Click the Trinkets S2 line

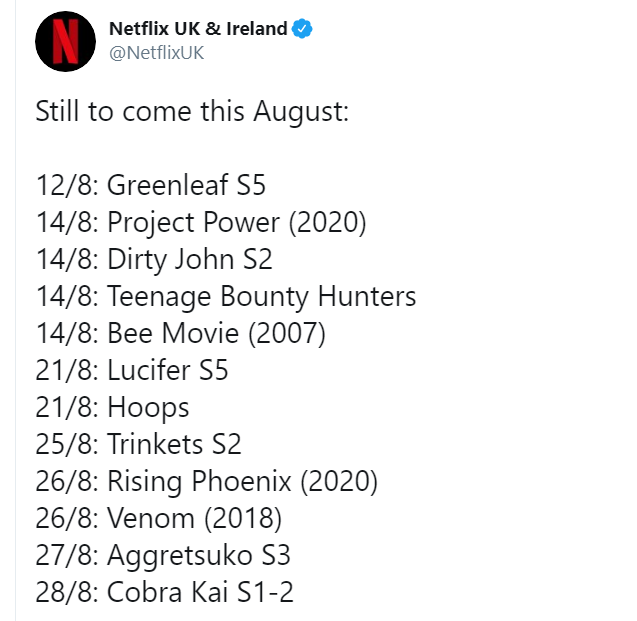click(x=139, y=444)
